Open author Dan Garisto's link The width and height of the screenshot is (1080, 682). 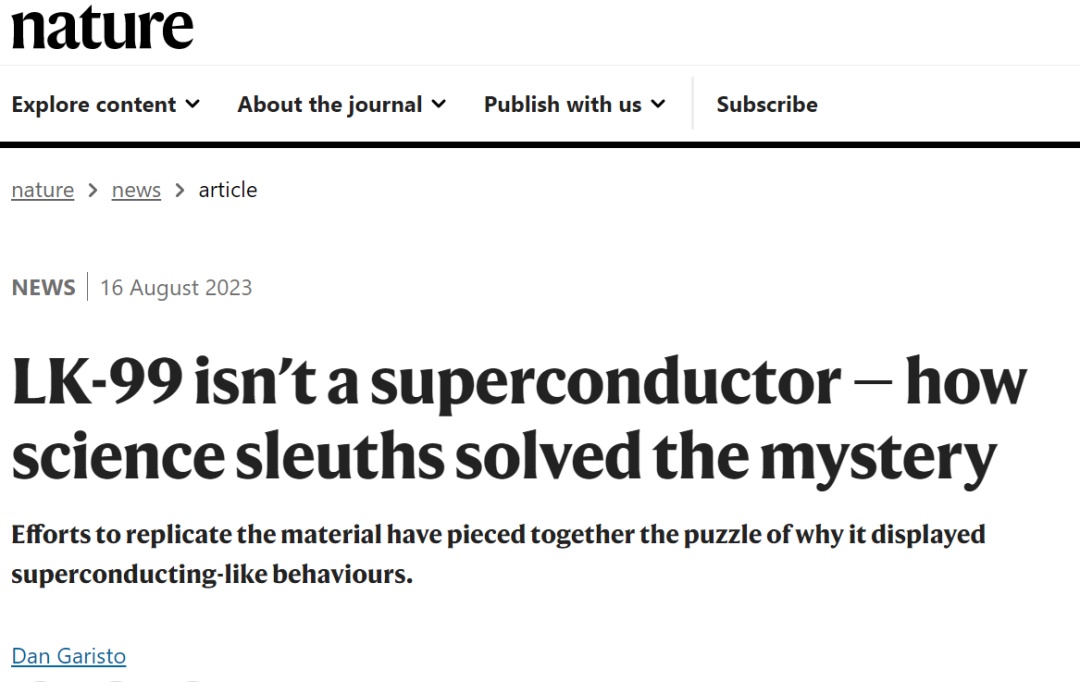69,656
